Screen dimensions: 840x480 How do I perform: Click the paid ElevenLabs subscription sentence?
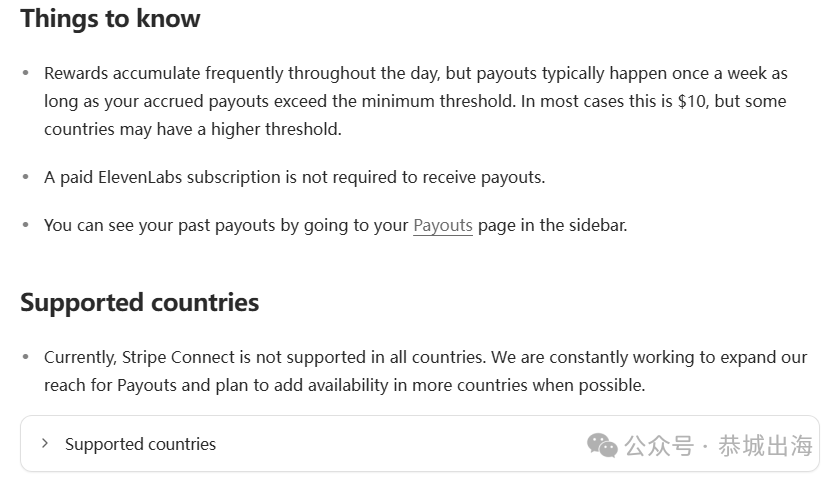click(x=295, y=177)
